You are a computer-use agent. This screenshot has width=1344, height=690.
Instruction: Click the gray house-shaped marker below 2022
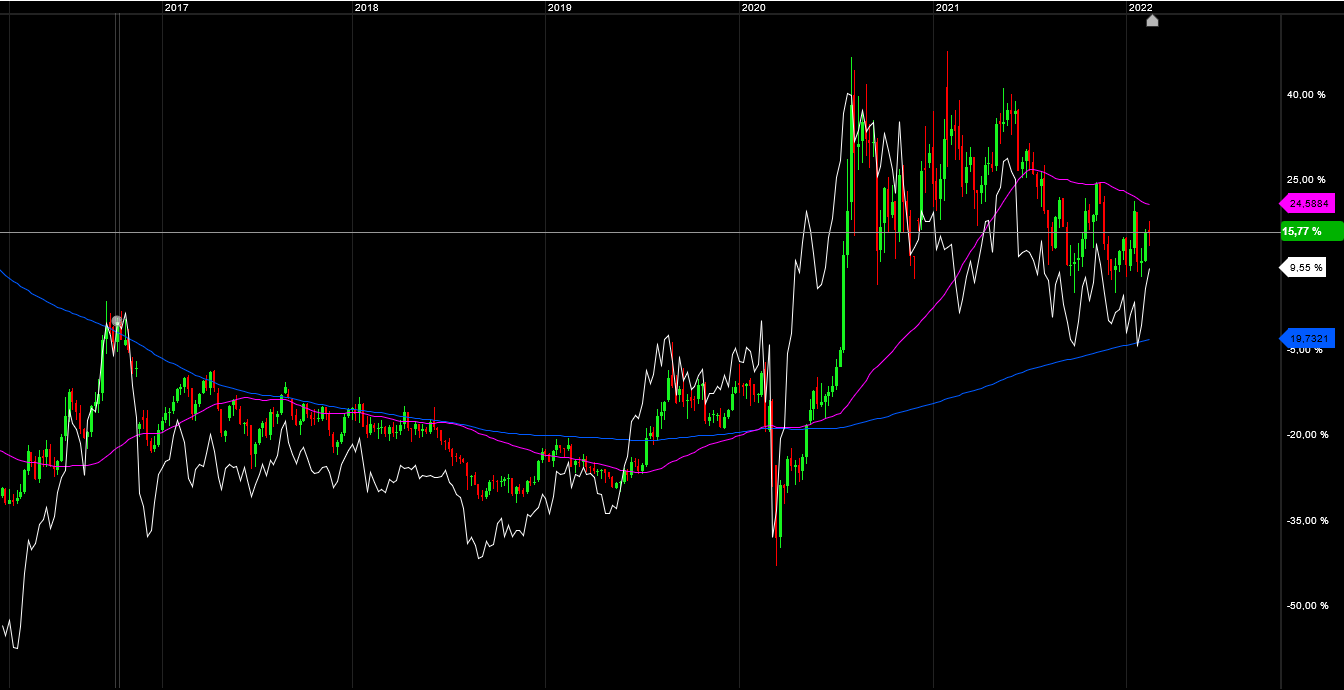click(x=1152, y=20)
